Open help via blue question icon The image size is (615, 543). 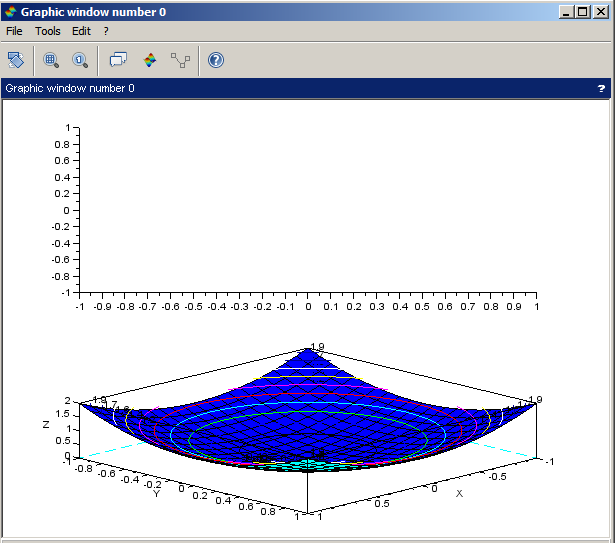(x=216, y=60)
